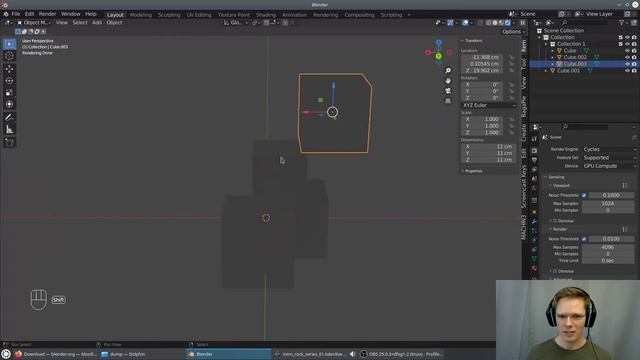Click the blue Z axis gizmo ball
The image size is (640, 360).
click(x=438, y=42)
